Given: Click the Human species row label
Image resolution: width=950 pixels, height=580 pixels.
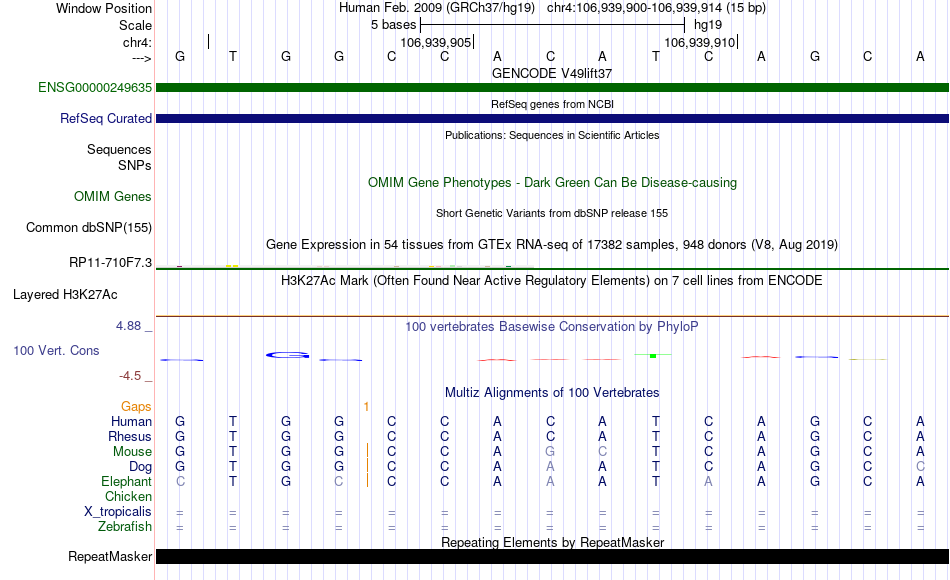Looking at the screenshot, I should [131, 421].
